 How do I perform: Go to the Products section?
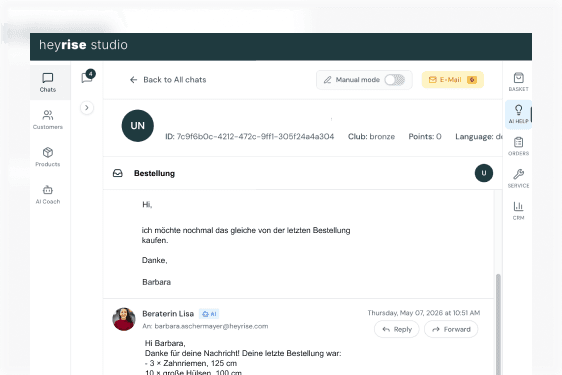click(x=48, y=157)
